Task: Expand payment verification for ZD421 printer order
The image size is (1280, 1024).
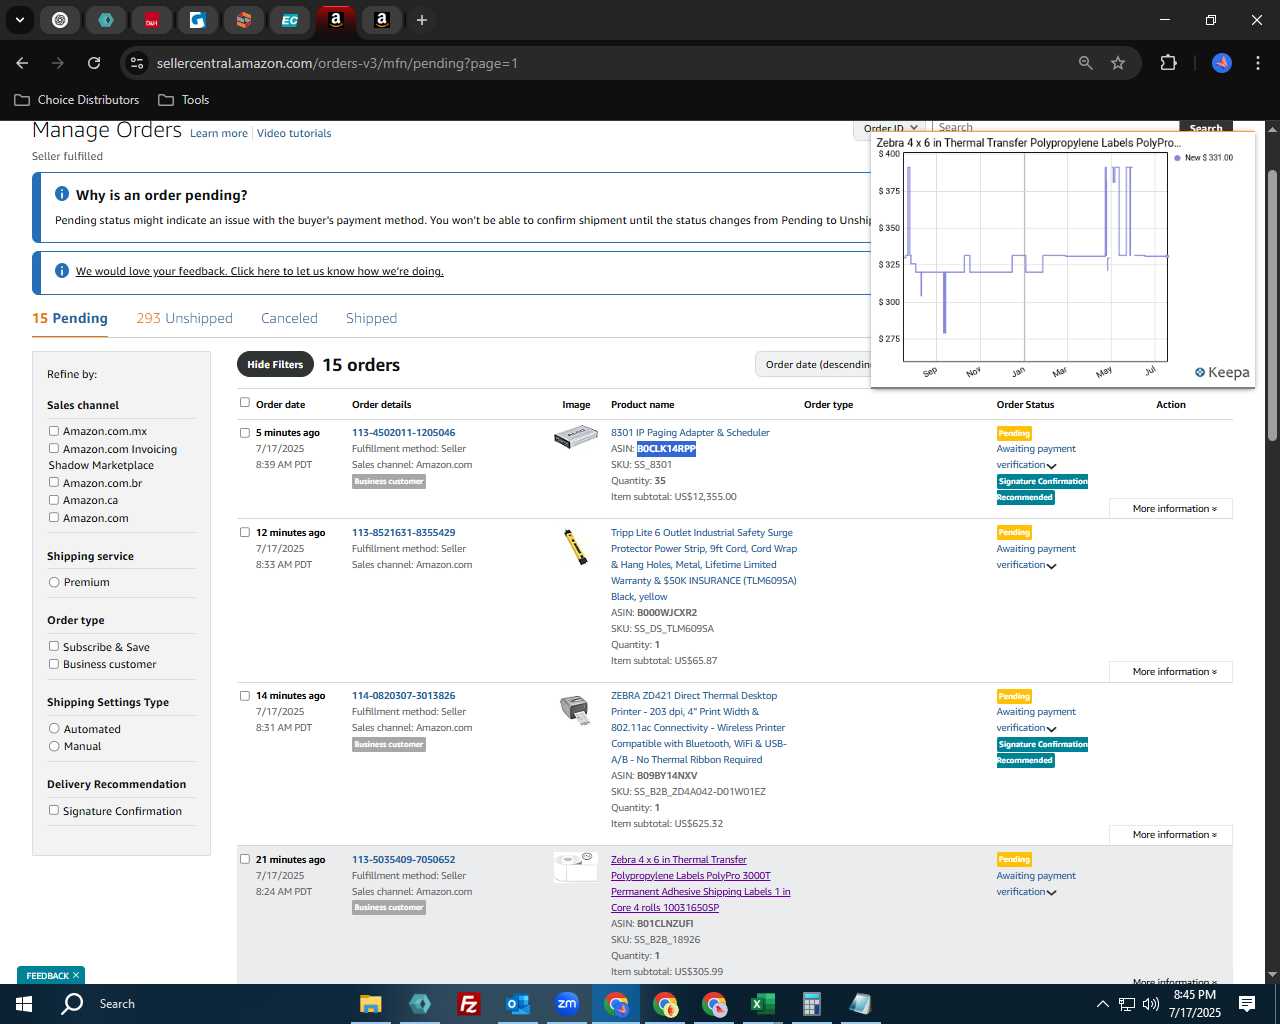Action: [x=1051, y=729]
